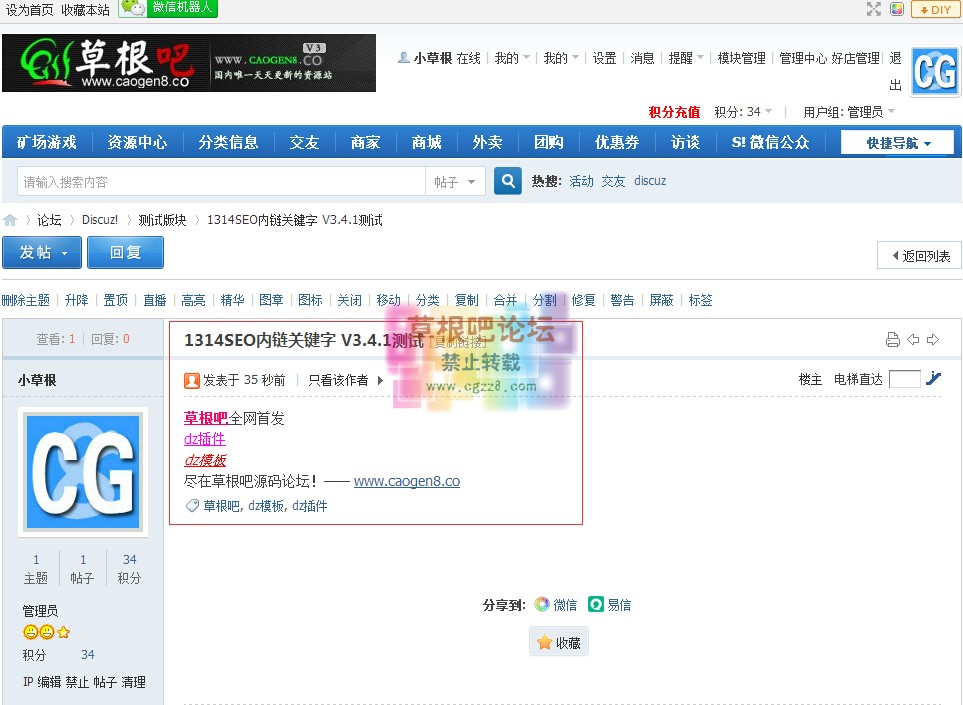Image resolution: width=963 pixels, height=705 pixels.
Task: Select the 分类信息 navigation tab
Action: [x=227, y=142]
